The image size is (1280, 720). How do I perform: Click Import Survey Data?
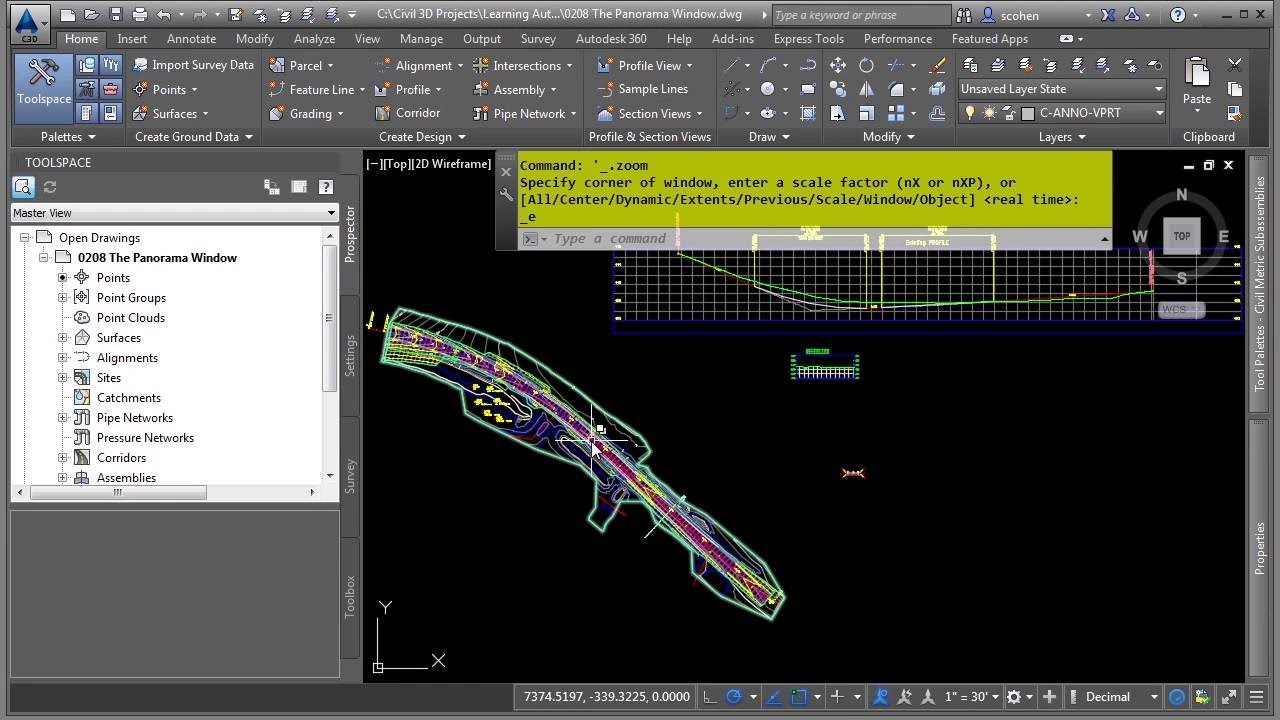coord(192,65)
